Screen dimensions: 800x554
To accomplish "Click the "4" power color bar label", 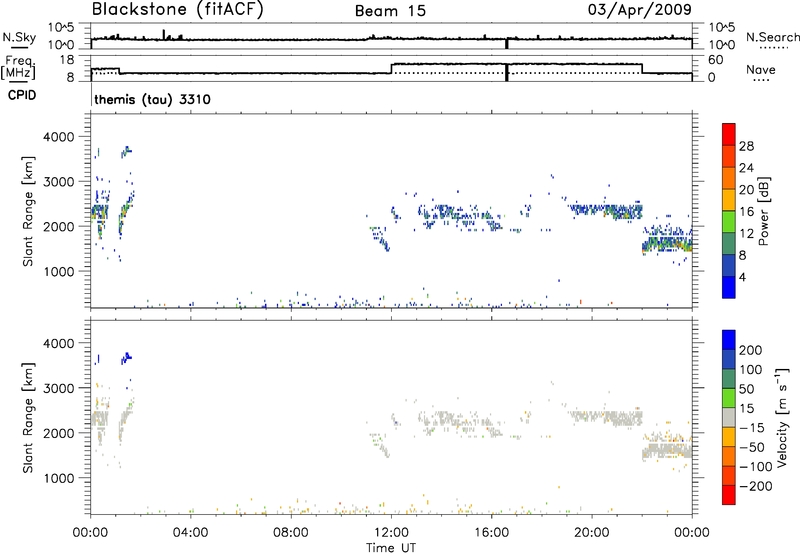I will point(743,277).
